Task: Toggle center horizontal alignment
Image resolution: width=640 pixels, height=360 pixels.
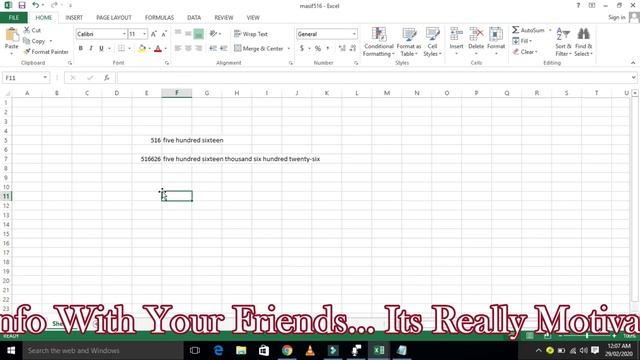Action: point(188,48)
